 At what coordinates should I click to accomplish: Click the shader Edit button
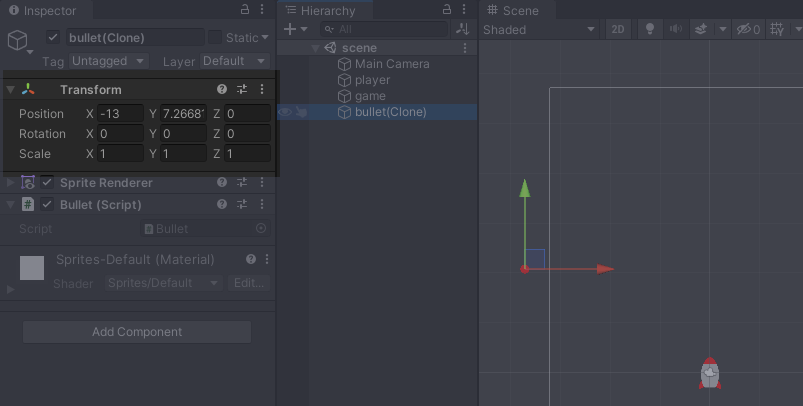(249, 283)
